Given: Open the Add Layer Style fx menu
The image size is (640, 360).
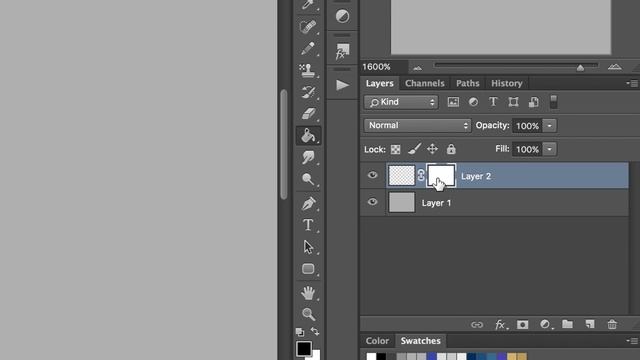Looking at the screenshot, I should pos(501,325).
